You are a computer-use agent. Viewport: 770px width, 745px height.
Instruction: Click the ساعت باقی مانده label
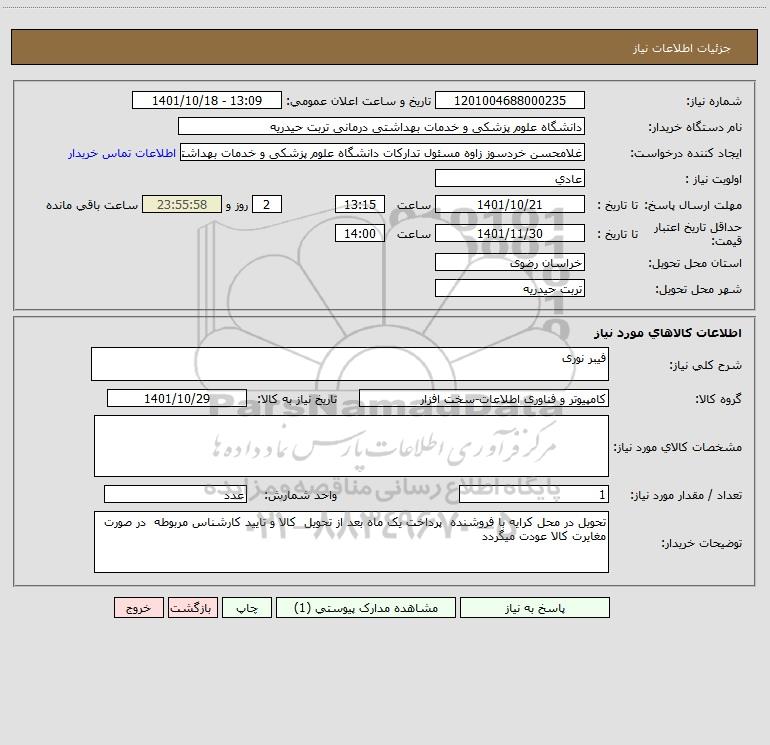click(92, 205)
